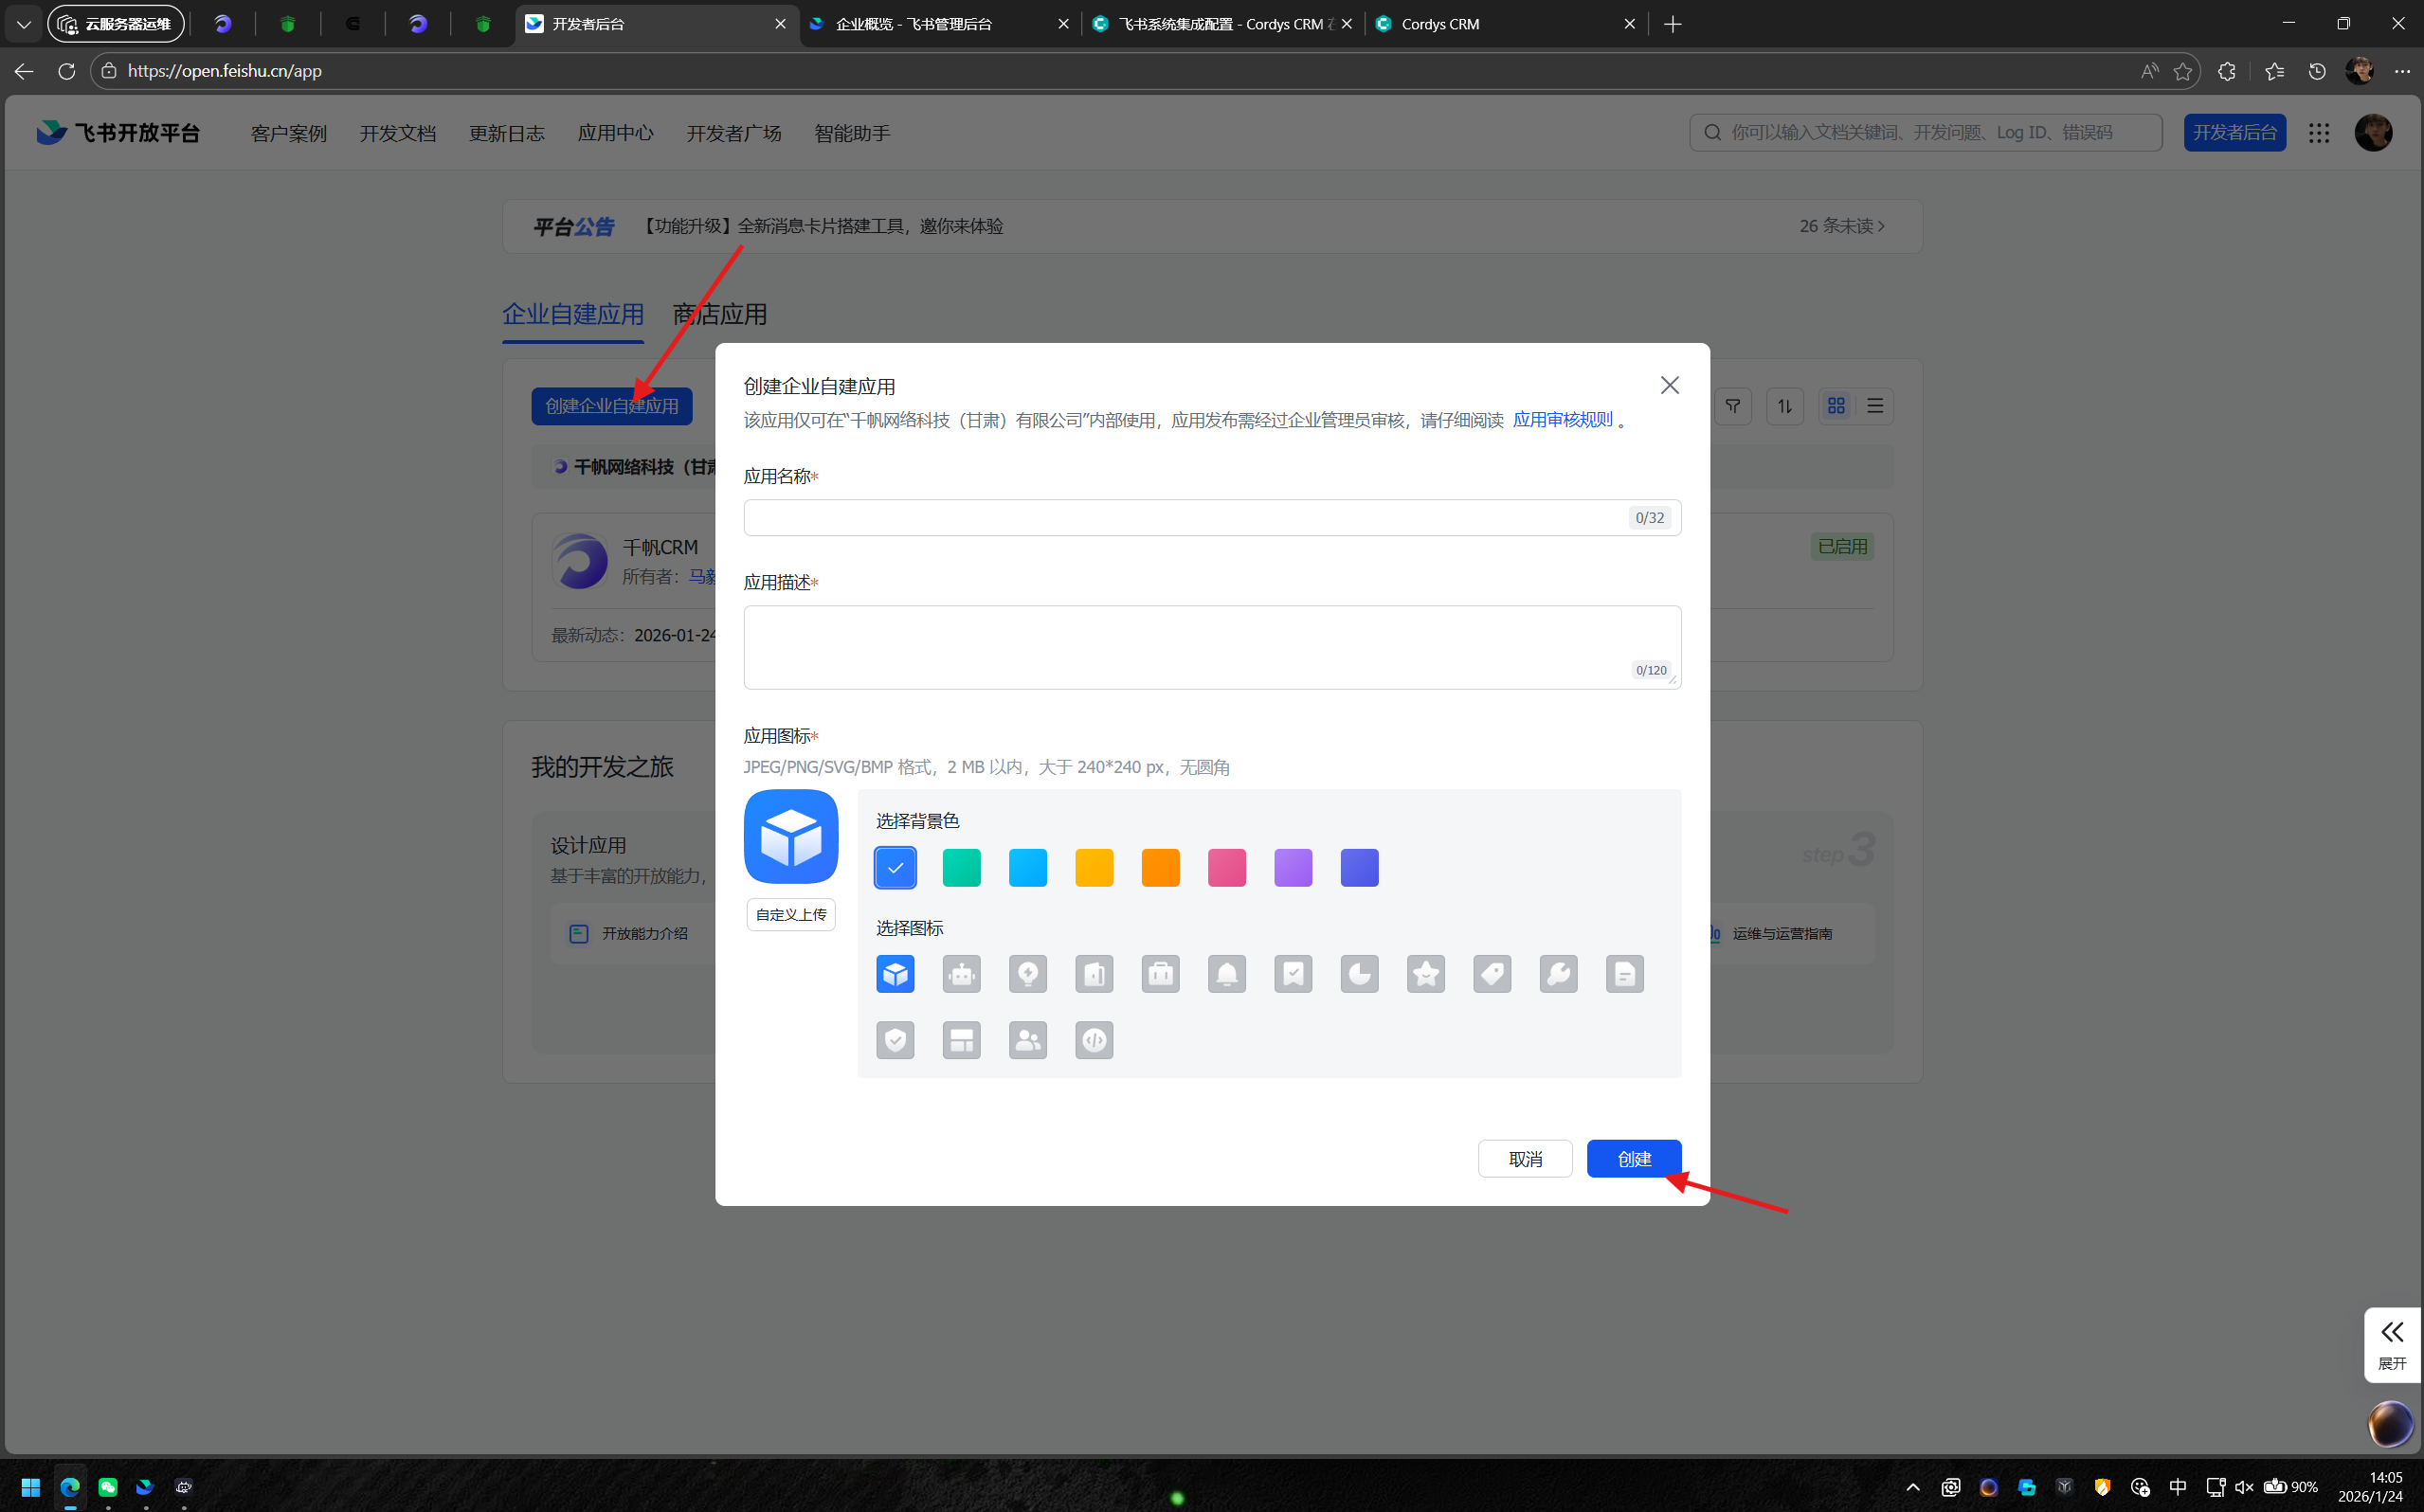
Task: Choose the lightbulb app icon
Action: click(x=1027, y=973)
